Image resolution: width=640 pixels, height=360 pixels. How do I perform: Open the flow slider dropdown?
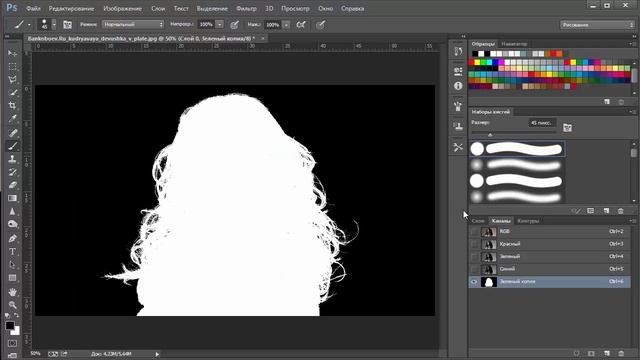click(x=286, y=25)
